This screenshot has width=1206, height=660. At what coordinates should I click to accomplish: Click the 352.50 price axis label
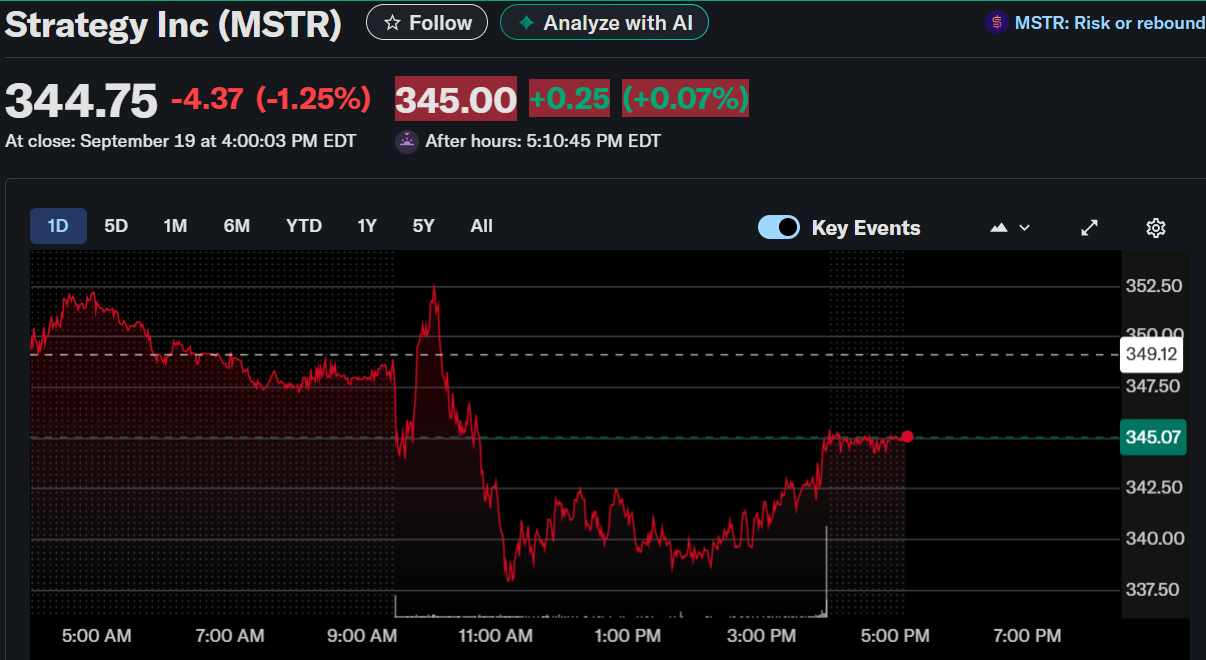1153,286
